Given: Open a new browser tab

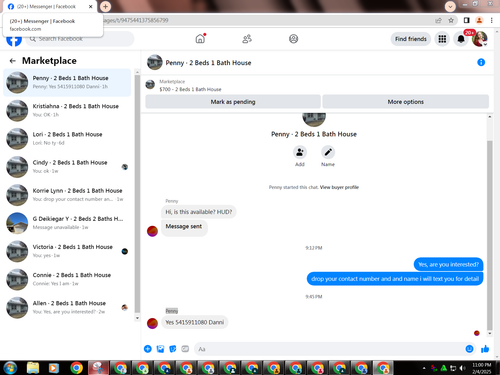Looking at the screenshot, I should (x=105, y=6).
